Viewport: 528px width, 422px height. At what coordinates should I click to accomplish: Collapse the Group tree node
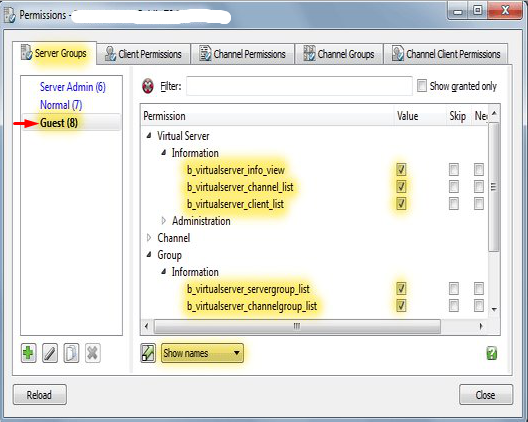[148, 255]
